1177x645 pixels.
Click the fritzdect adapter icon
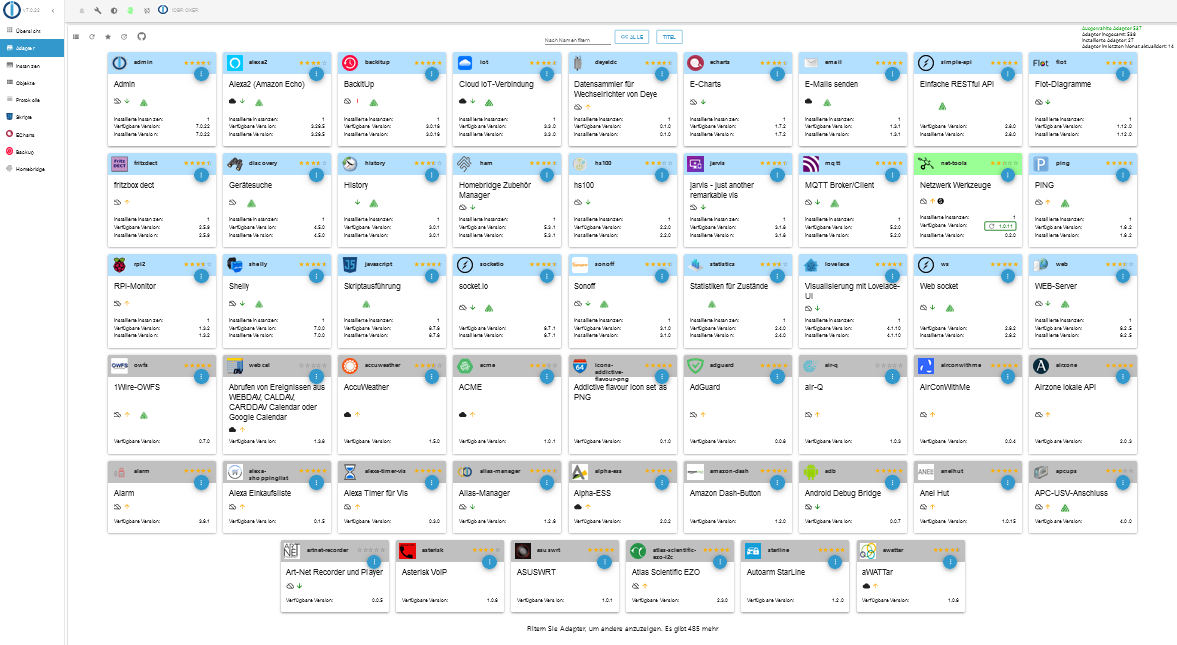[x=119, y=164]
